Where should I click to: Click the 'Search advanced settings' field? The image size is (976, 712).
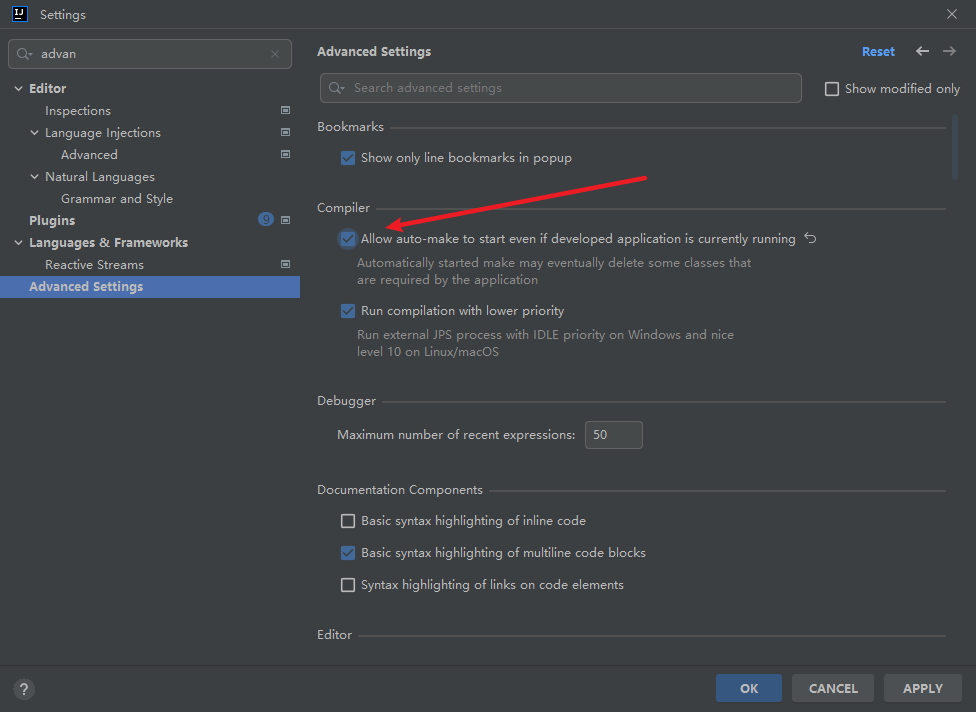[570, 88]
